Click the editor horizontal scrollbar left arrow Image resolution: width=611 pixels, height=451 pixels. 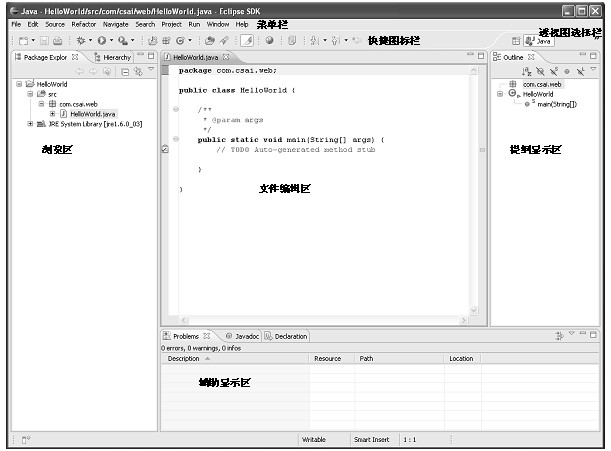point(184,320)
